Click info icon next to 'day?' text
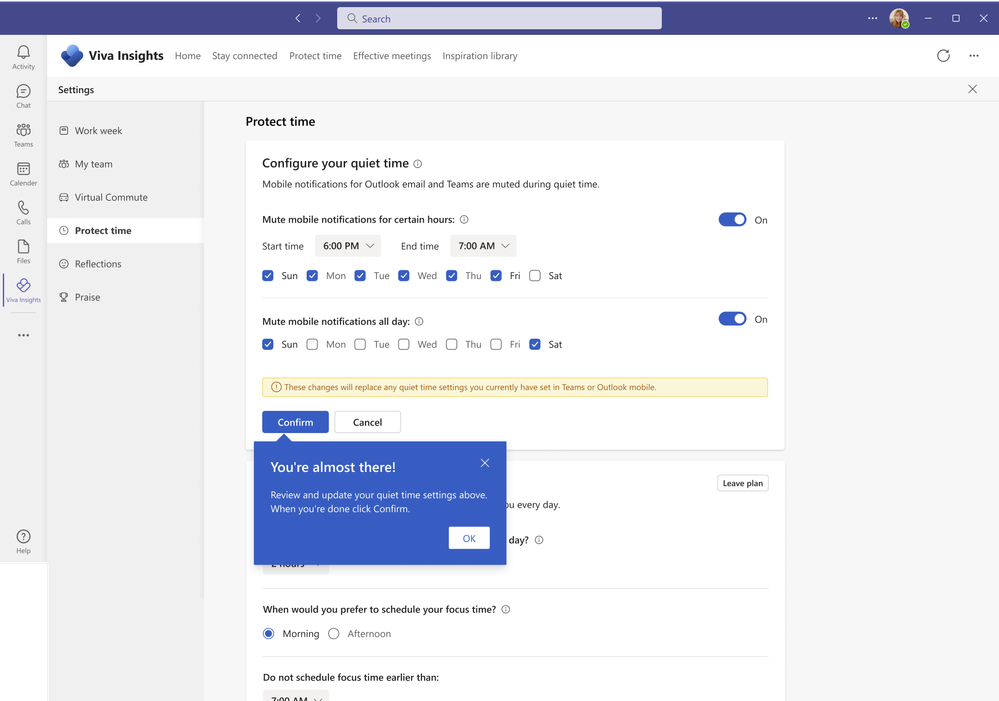Image resolution: width=999 pixels, height=701 pixels. click(x=539, y=540)
